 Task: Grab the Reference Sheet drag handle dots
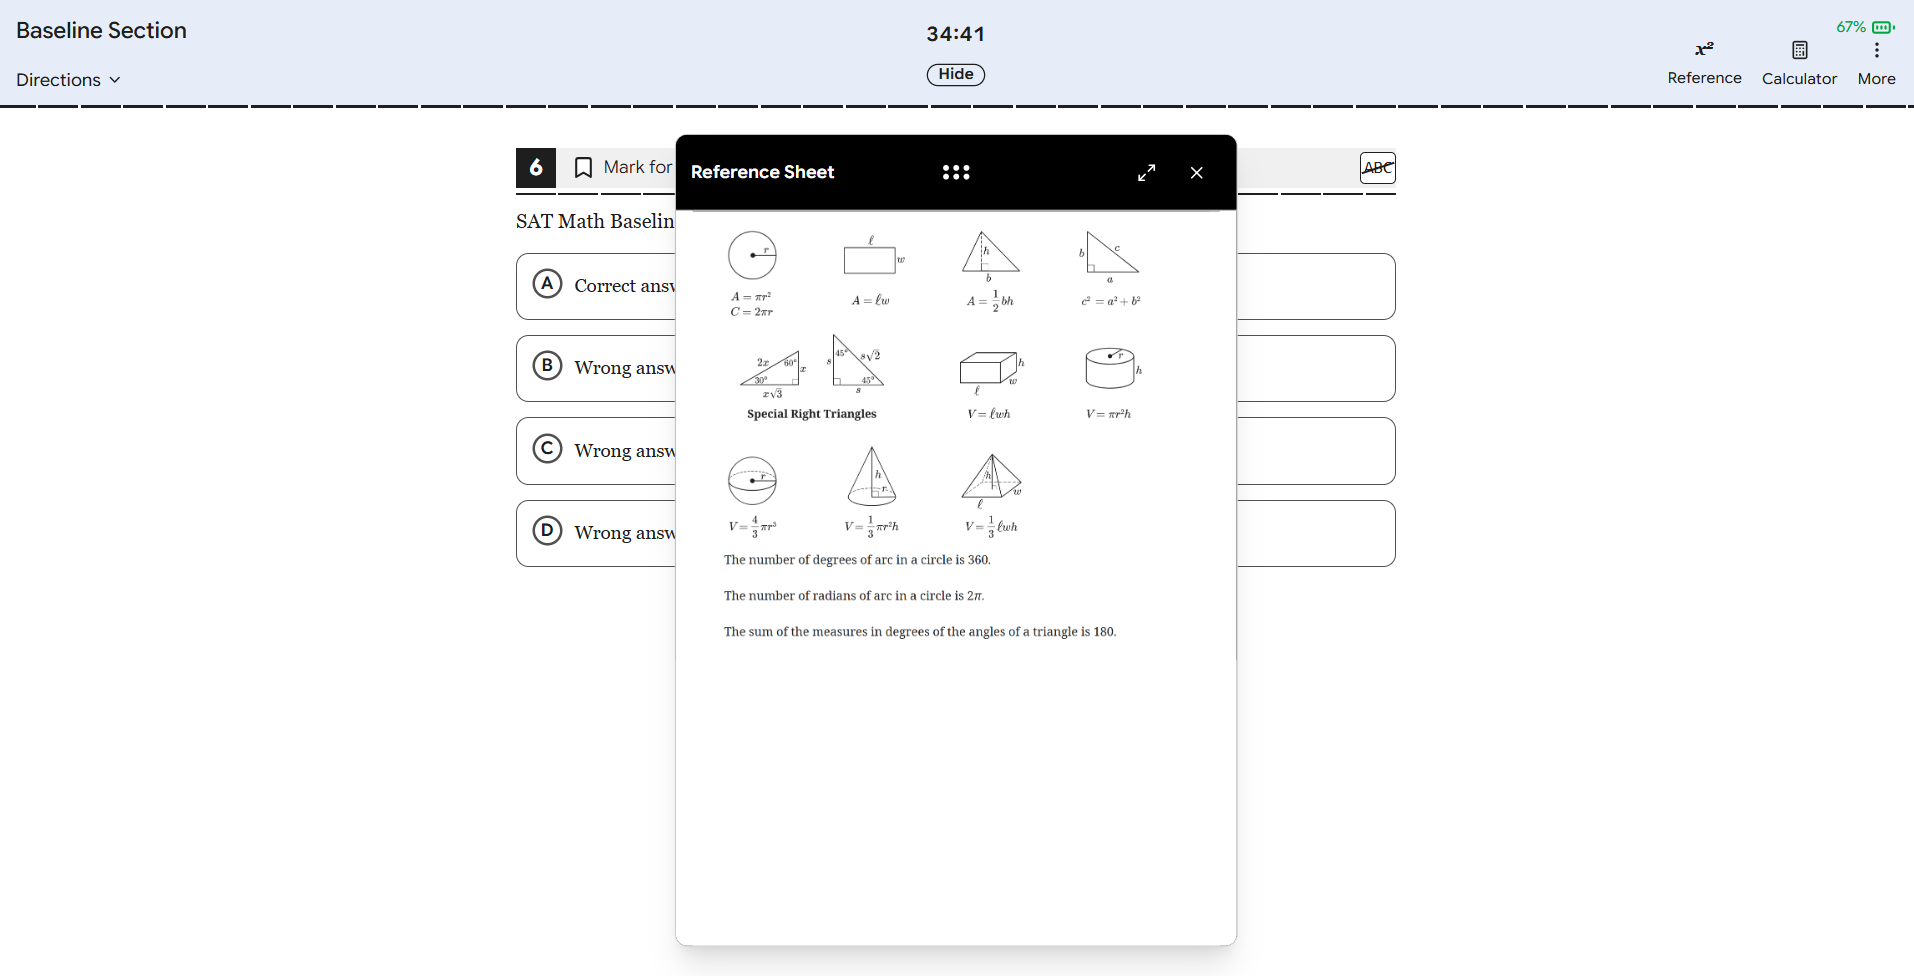pos(955,172)
